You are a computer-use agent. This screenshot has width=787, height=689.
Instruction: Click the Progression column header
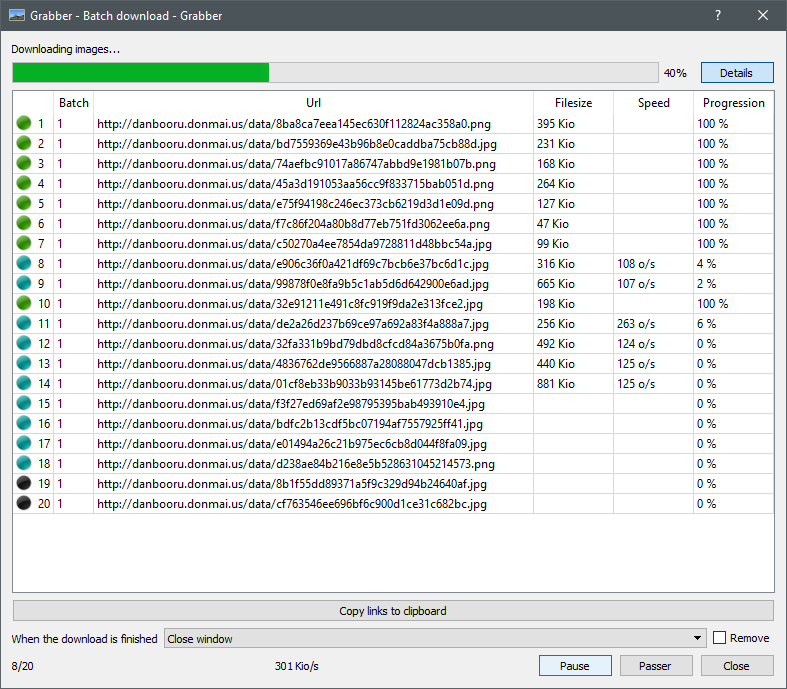(733, 103)
